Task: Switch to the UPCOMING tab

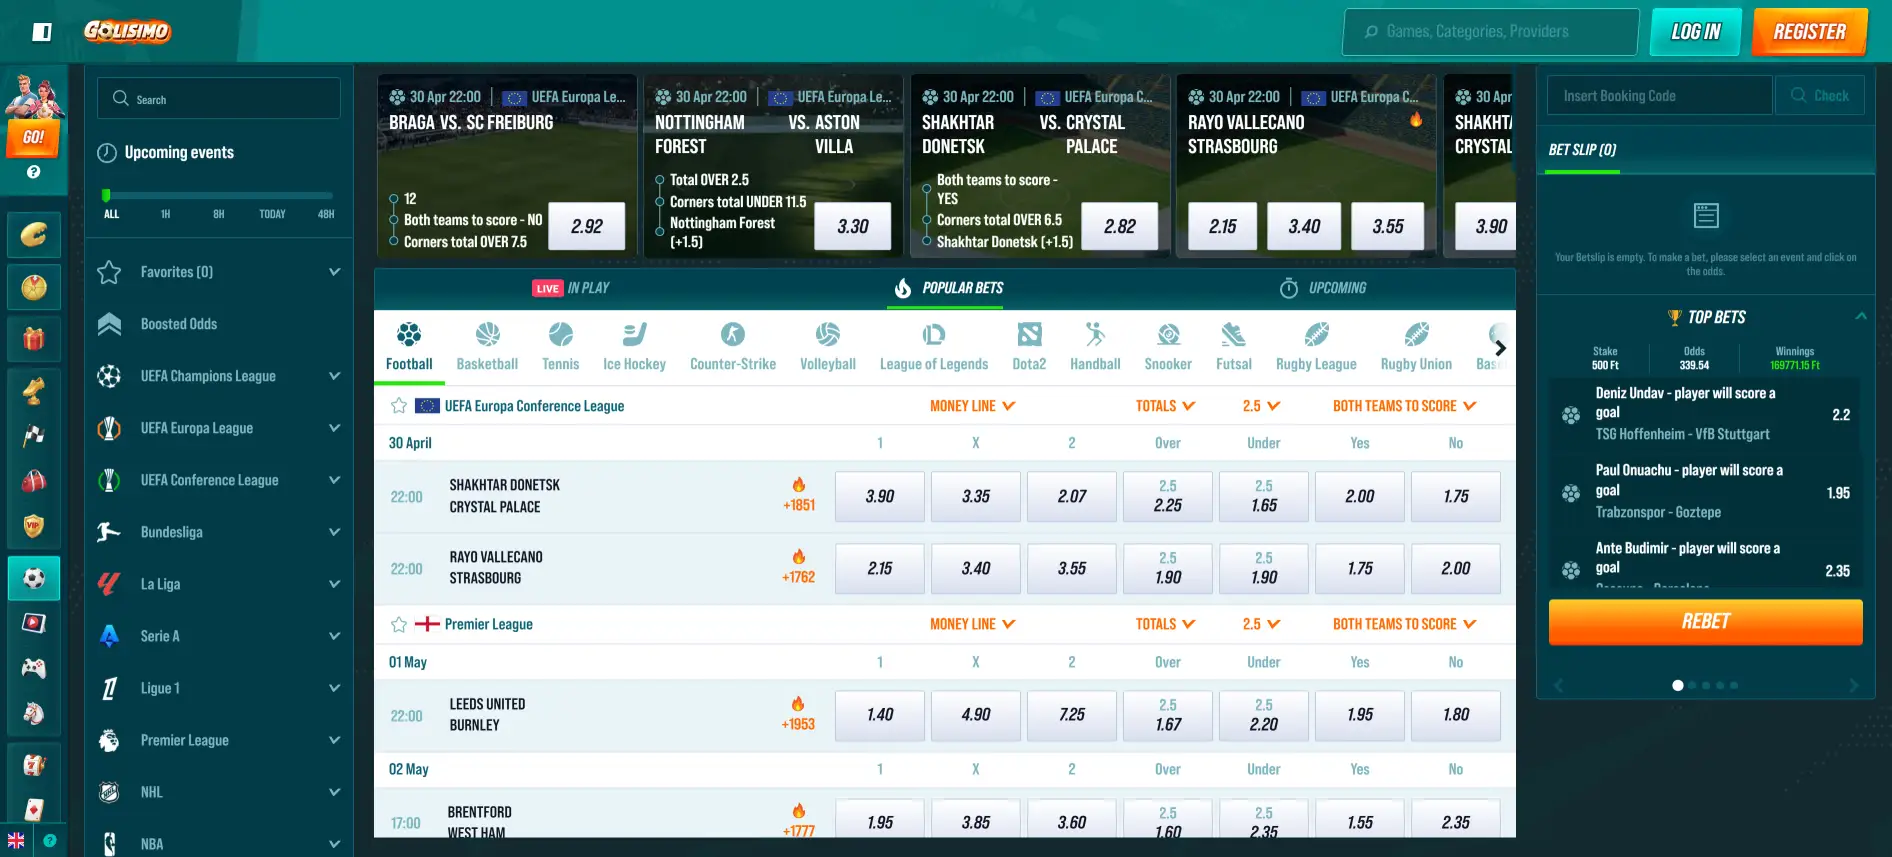Action: (x=1322, y=288)
